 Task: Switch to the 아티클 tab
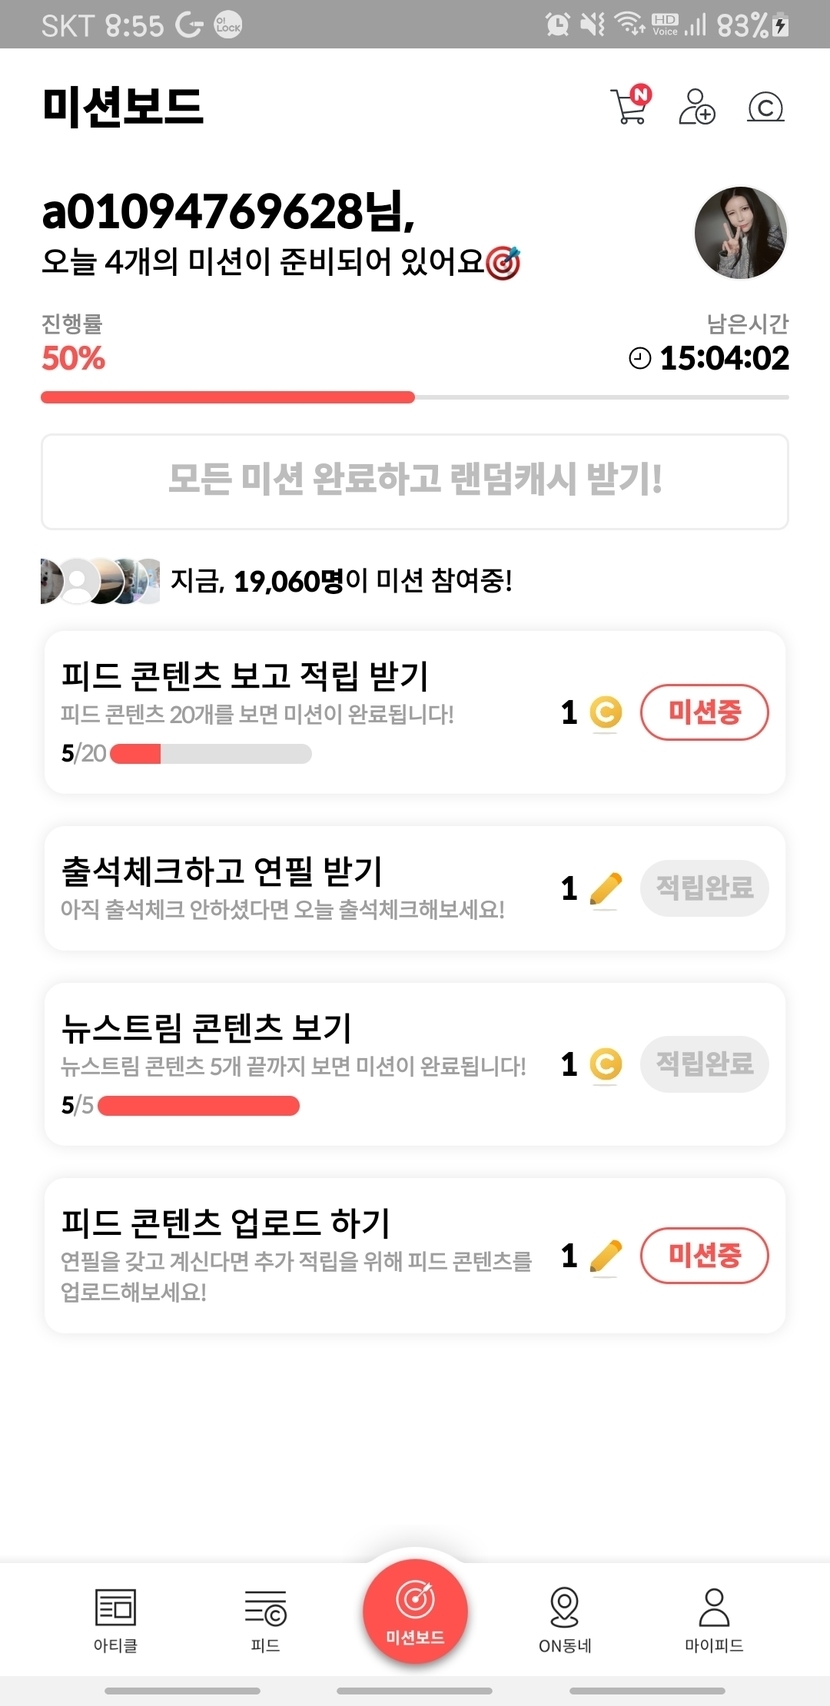click(x=116, y=1619)
